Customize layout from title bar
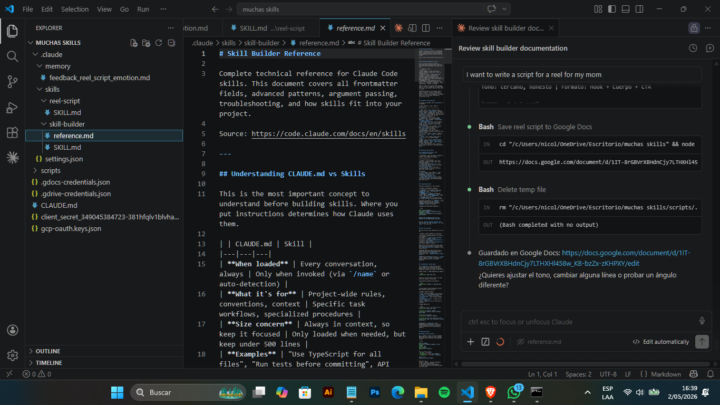This screenshot has width=720, height=405. (x=598, y=9)
